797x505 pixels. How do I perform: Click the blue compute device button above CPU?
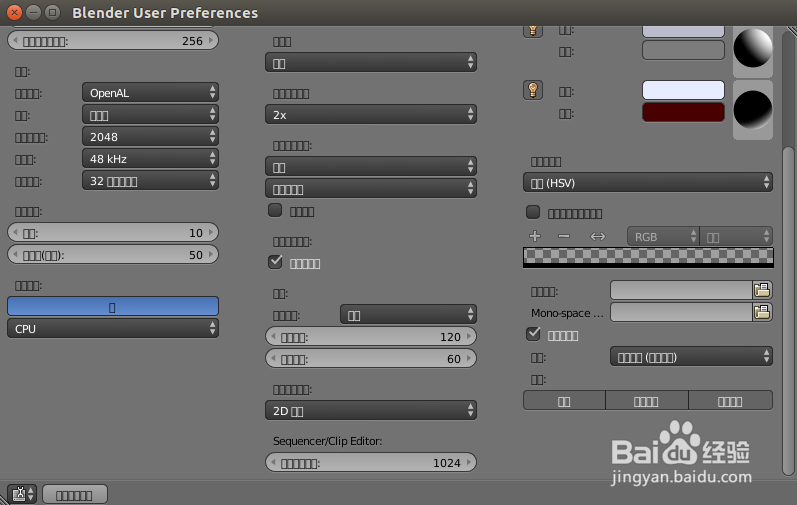(113, 306)
